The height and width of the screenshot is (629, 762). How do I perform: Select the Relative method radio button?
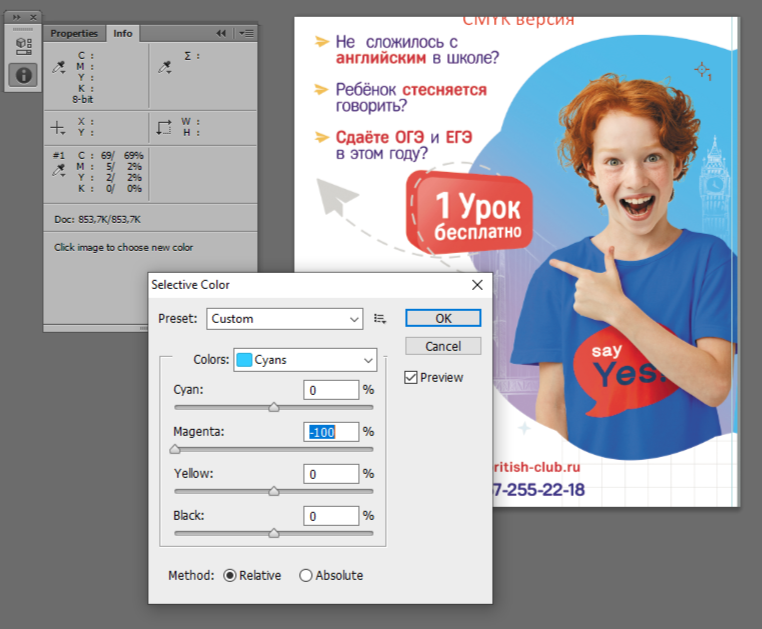pos(230,576)
